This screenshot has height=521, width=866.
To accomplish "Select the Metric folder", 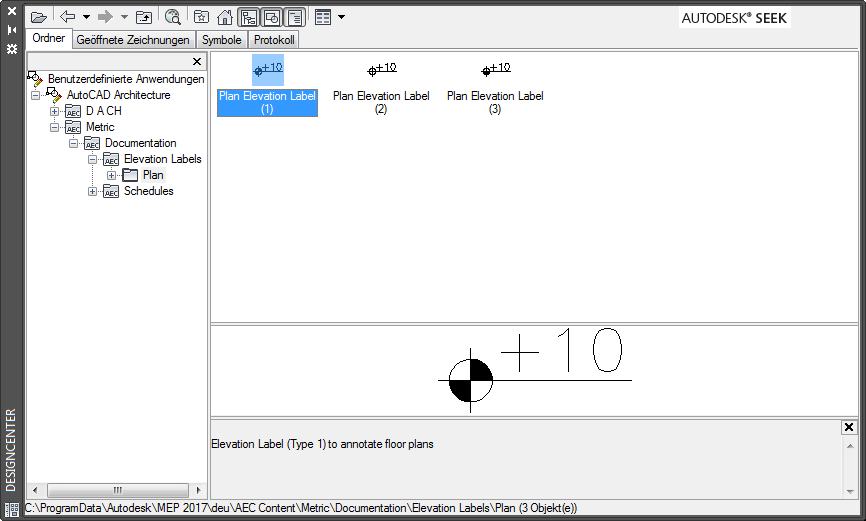I will tap(100, 127).
